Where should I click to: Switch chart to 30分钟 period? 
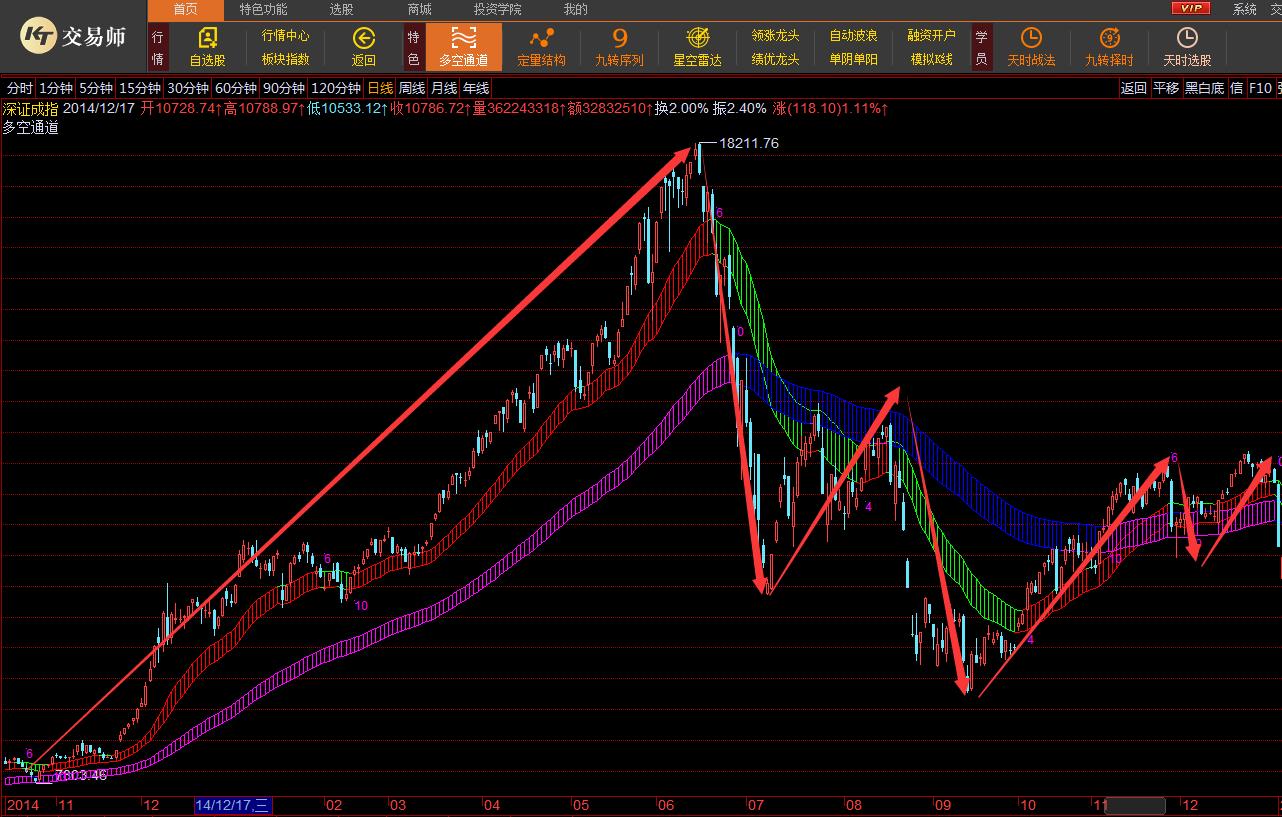click(x=188, y=88)
